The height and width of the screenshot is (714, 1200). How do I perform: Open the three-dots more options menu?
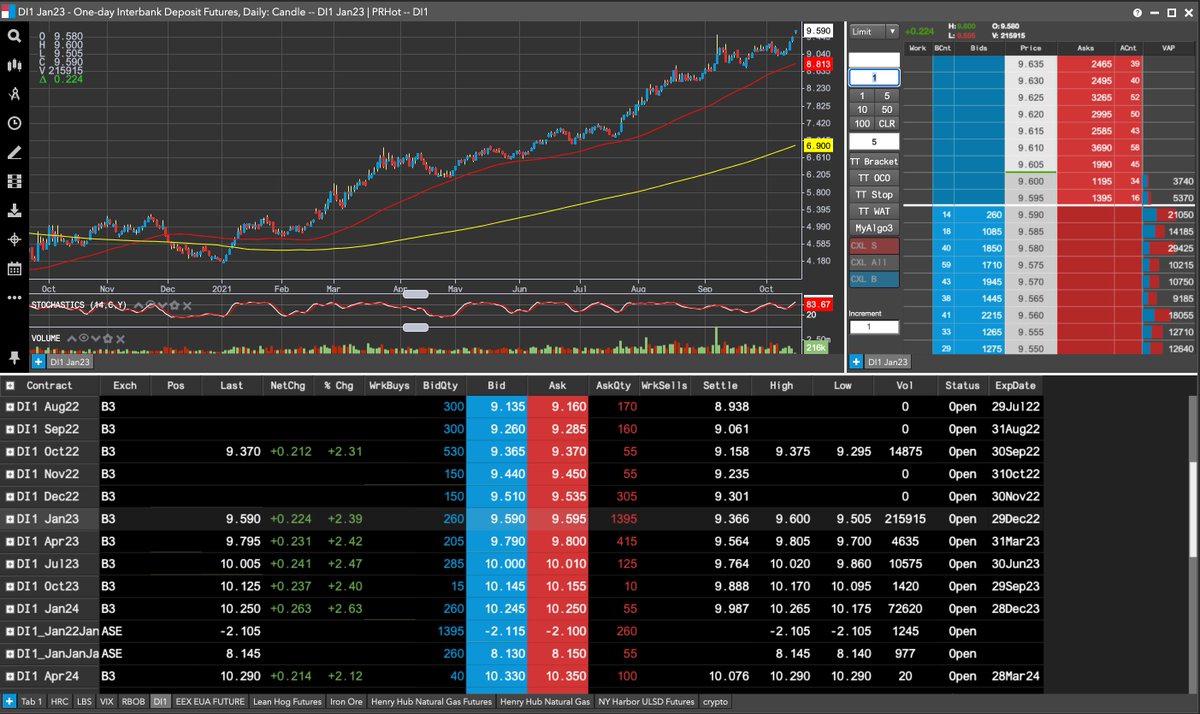click(14, 298)
